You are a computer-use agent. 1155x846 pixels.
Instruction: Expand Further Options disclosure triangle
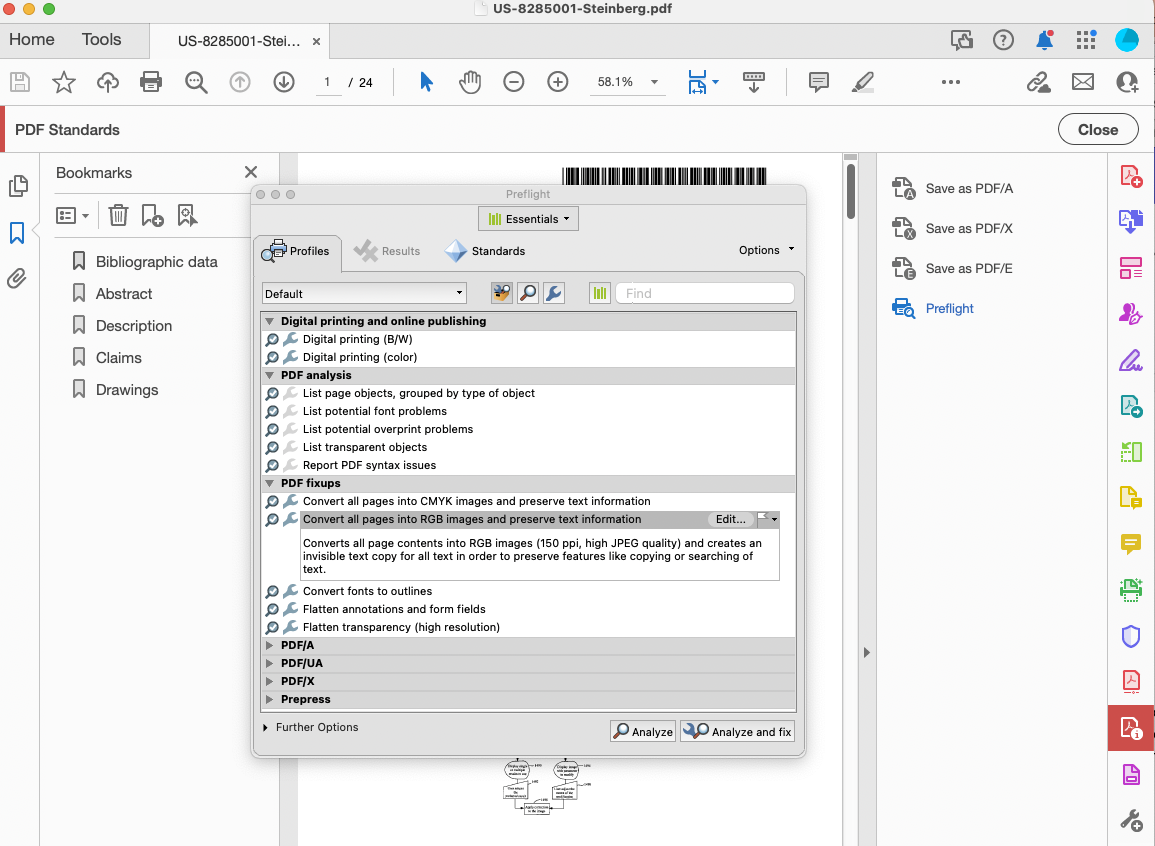[266, 728]
